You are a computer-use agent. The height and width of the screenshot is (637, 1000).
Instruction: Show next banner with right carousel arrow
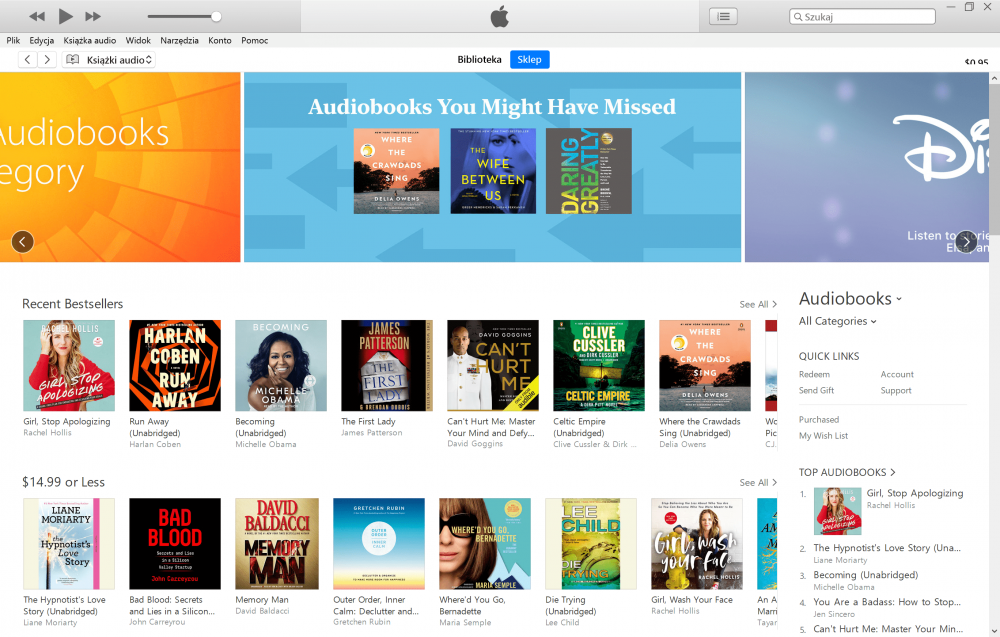(x=966, y=242)
